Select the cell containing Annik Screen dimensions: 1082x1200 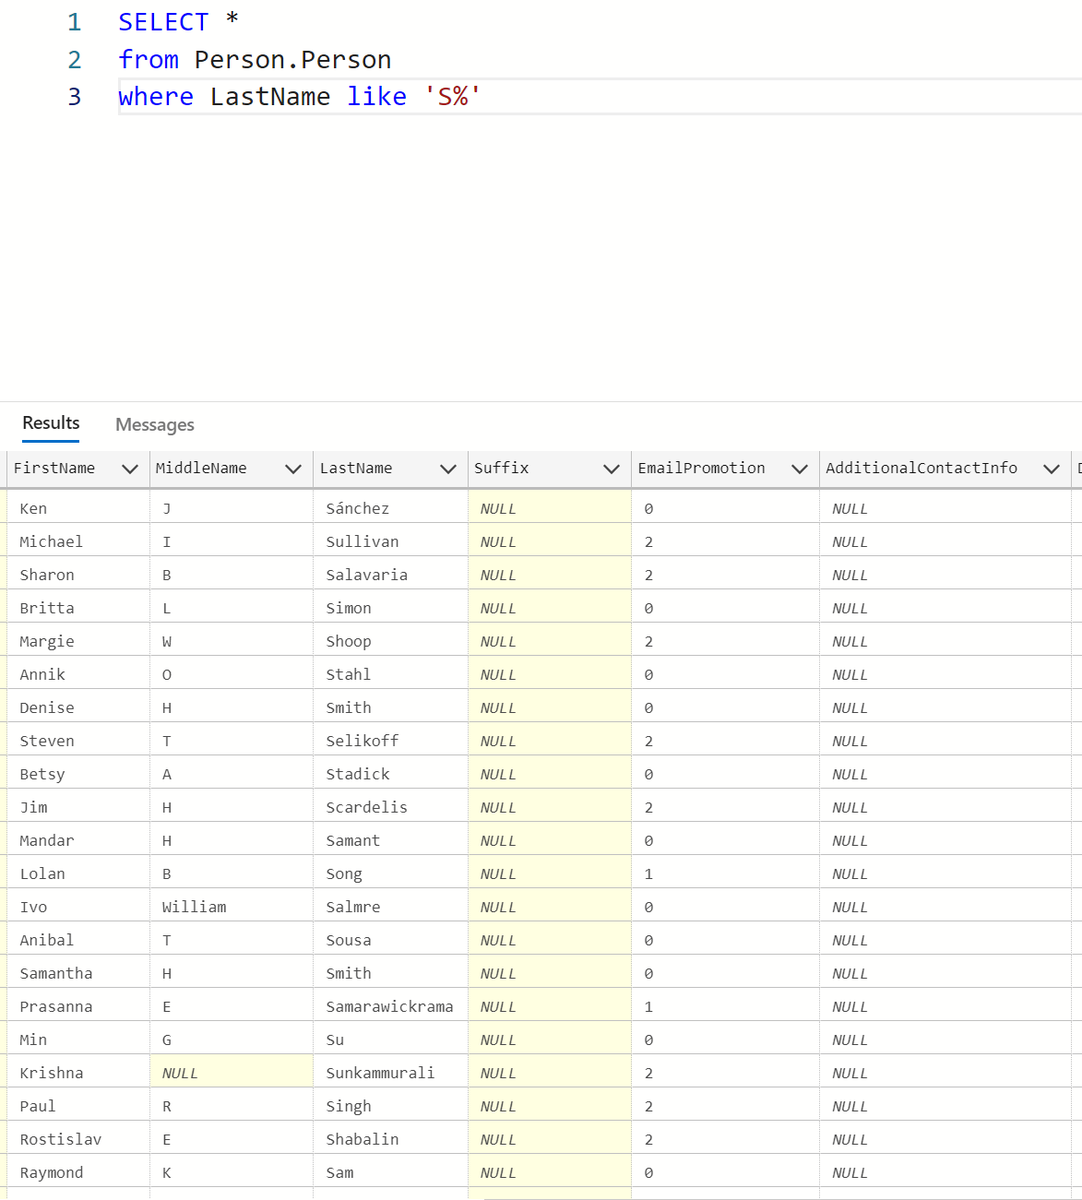(78, 674)
